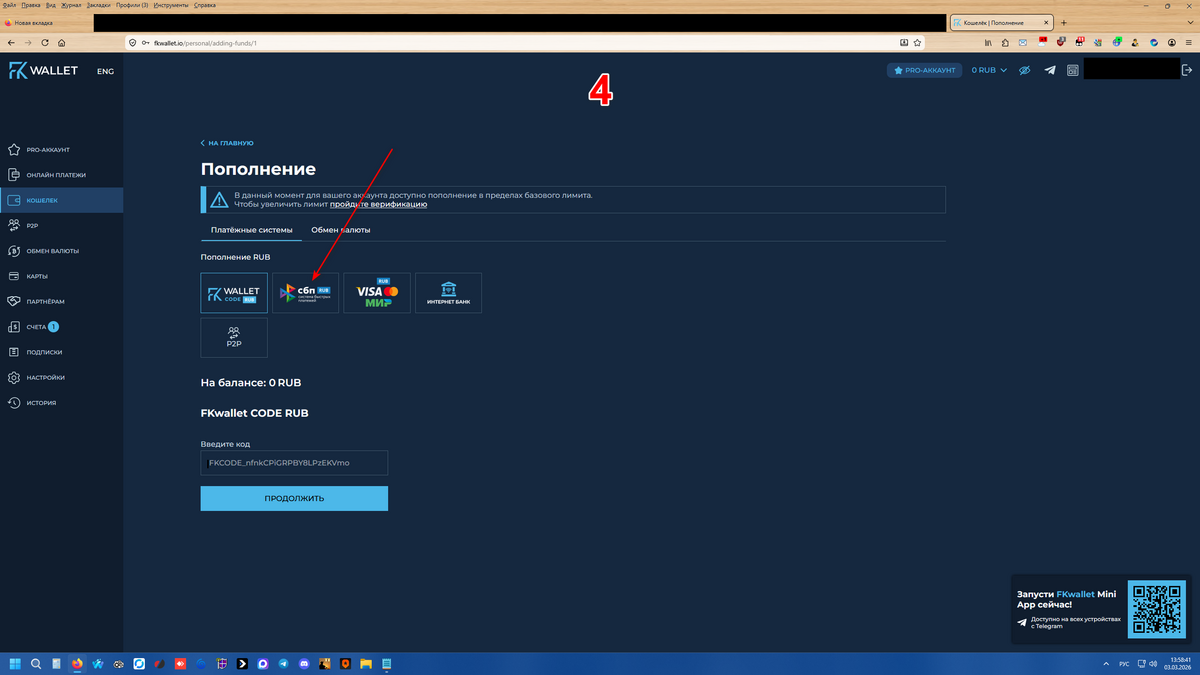1200x675 pixels.
Task: Choose the VISA/МИР card payment tile
Action: 377,293
